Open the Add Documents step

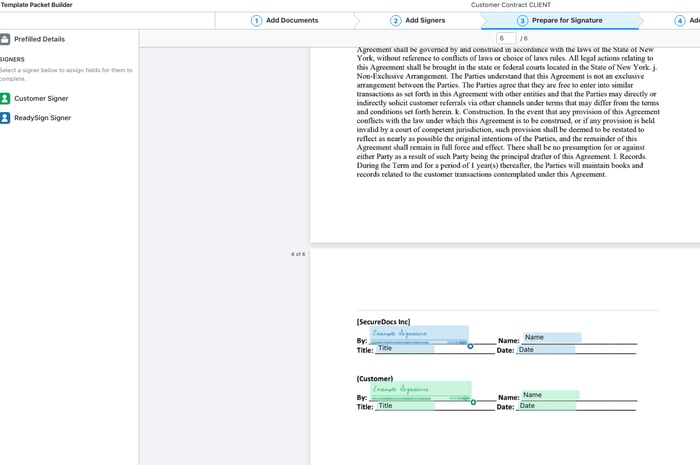[285, 21]
